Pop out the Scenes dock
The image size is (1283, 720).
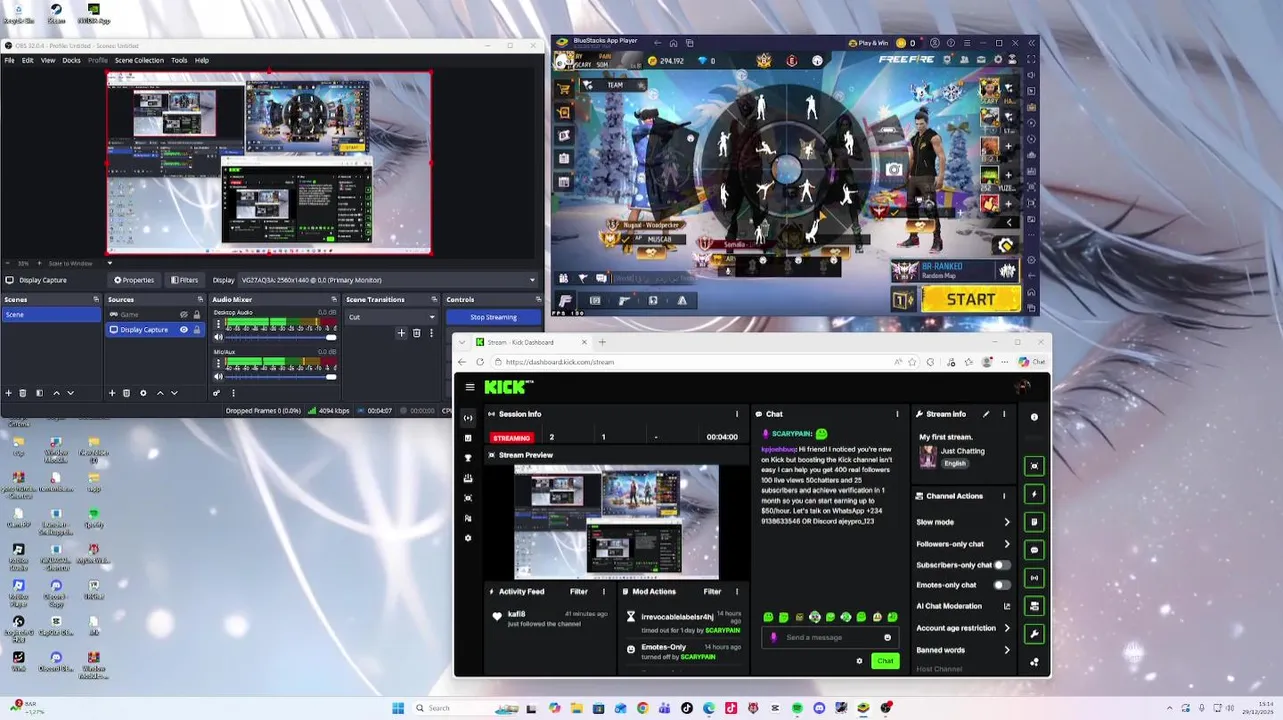click(96, 299)
